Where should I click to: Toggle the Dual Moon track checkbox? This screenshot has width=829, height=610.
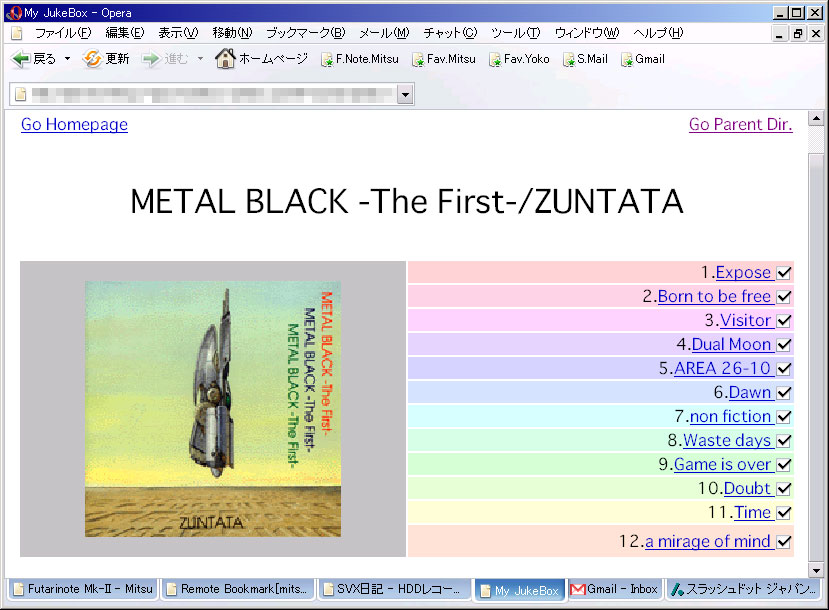click(784, 345)
